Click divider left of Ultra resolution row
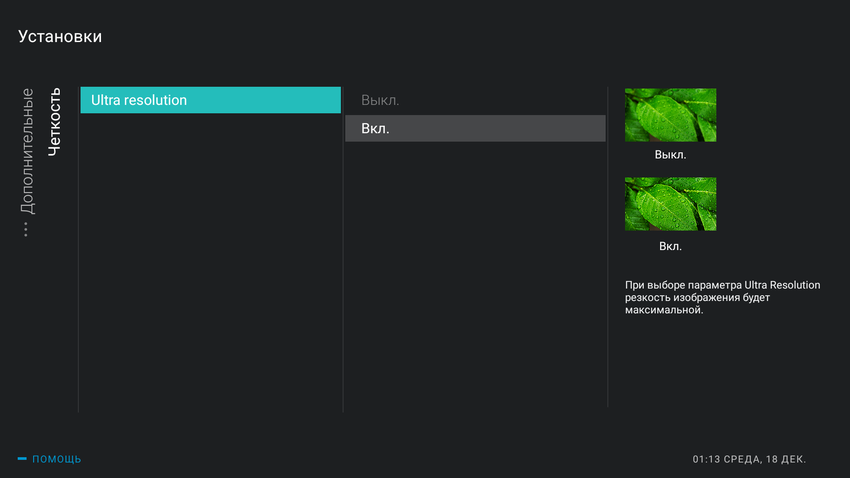The height and width of the screenshot is (478, 850). [78, 250]
